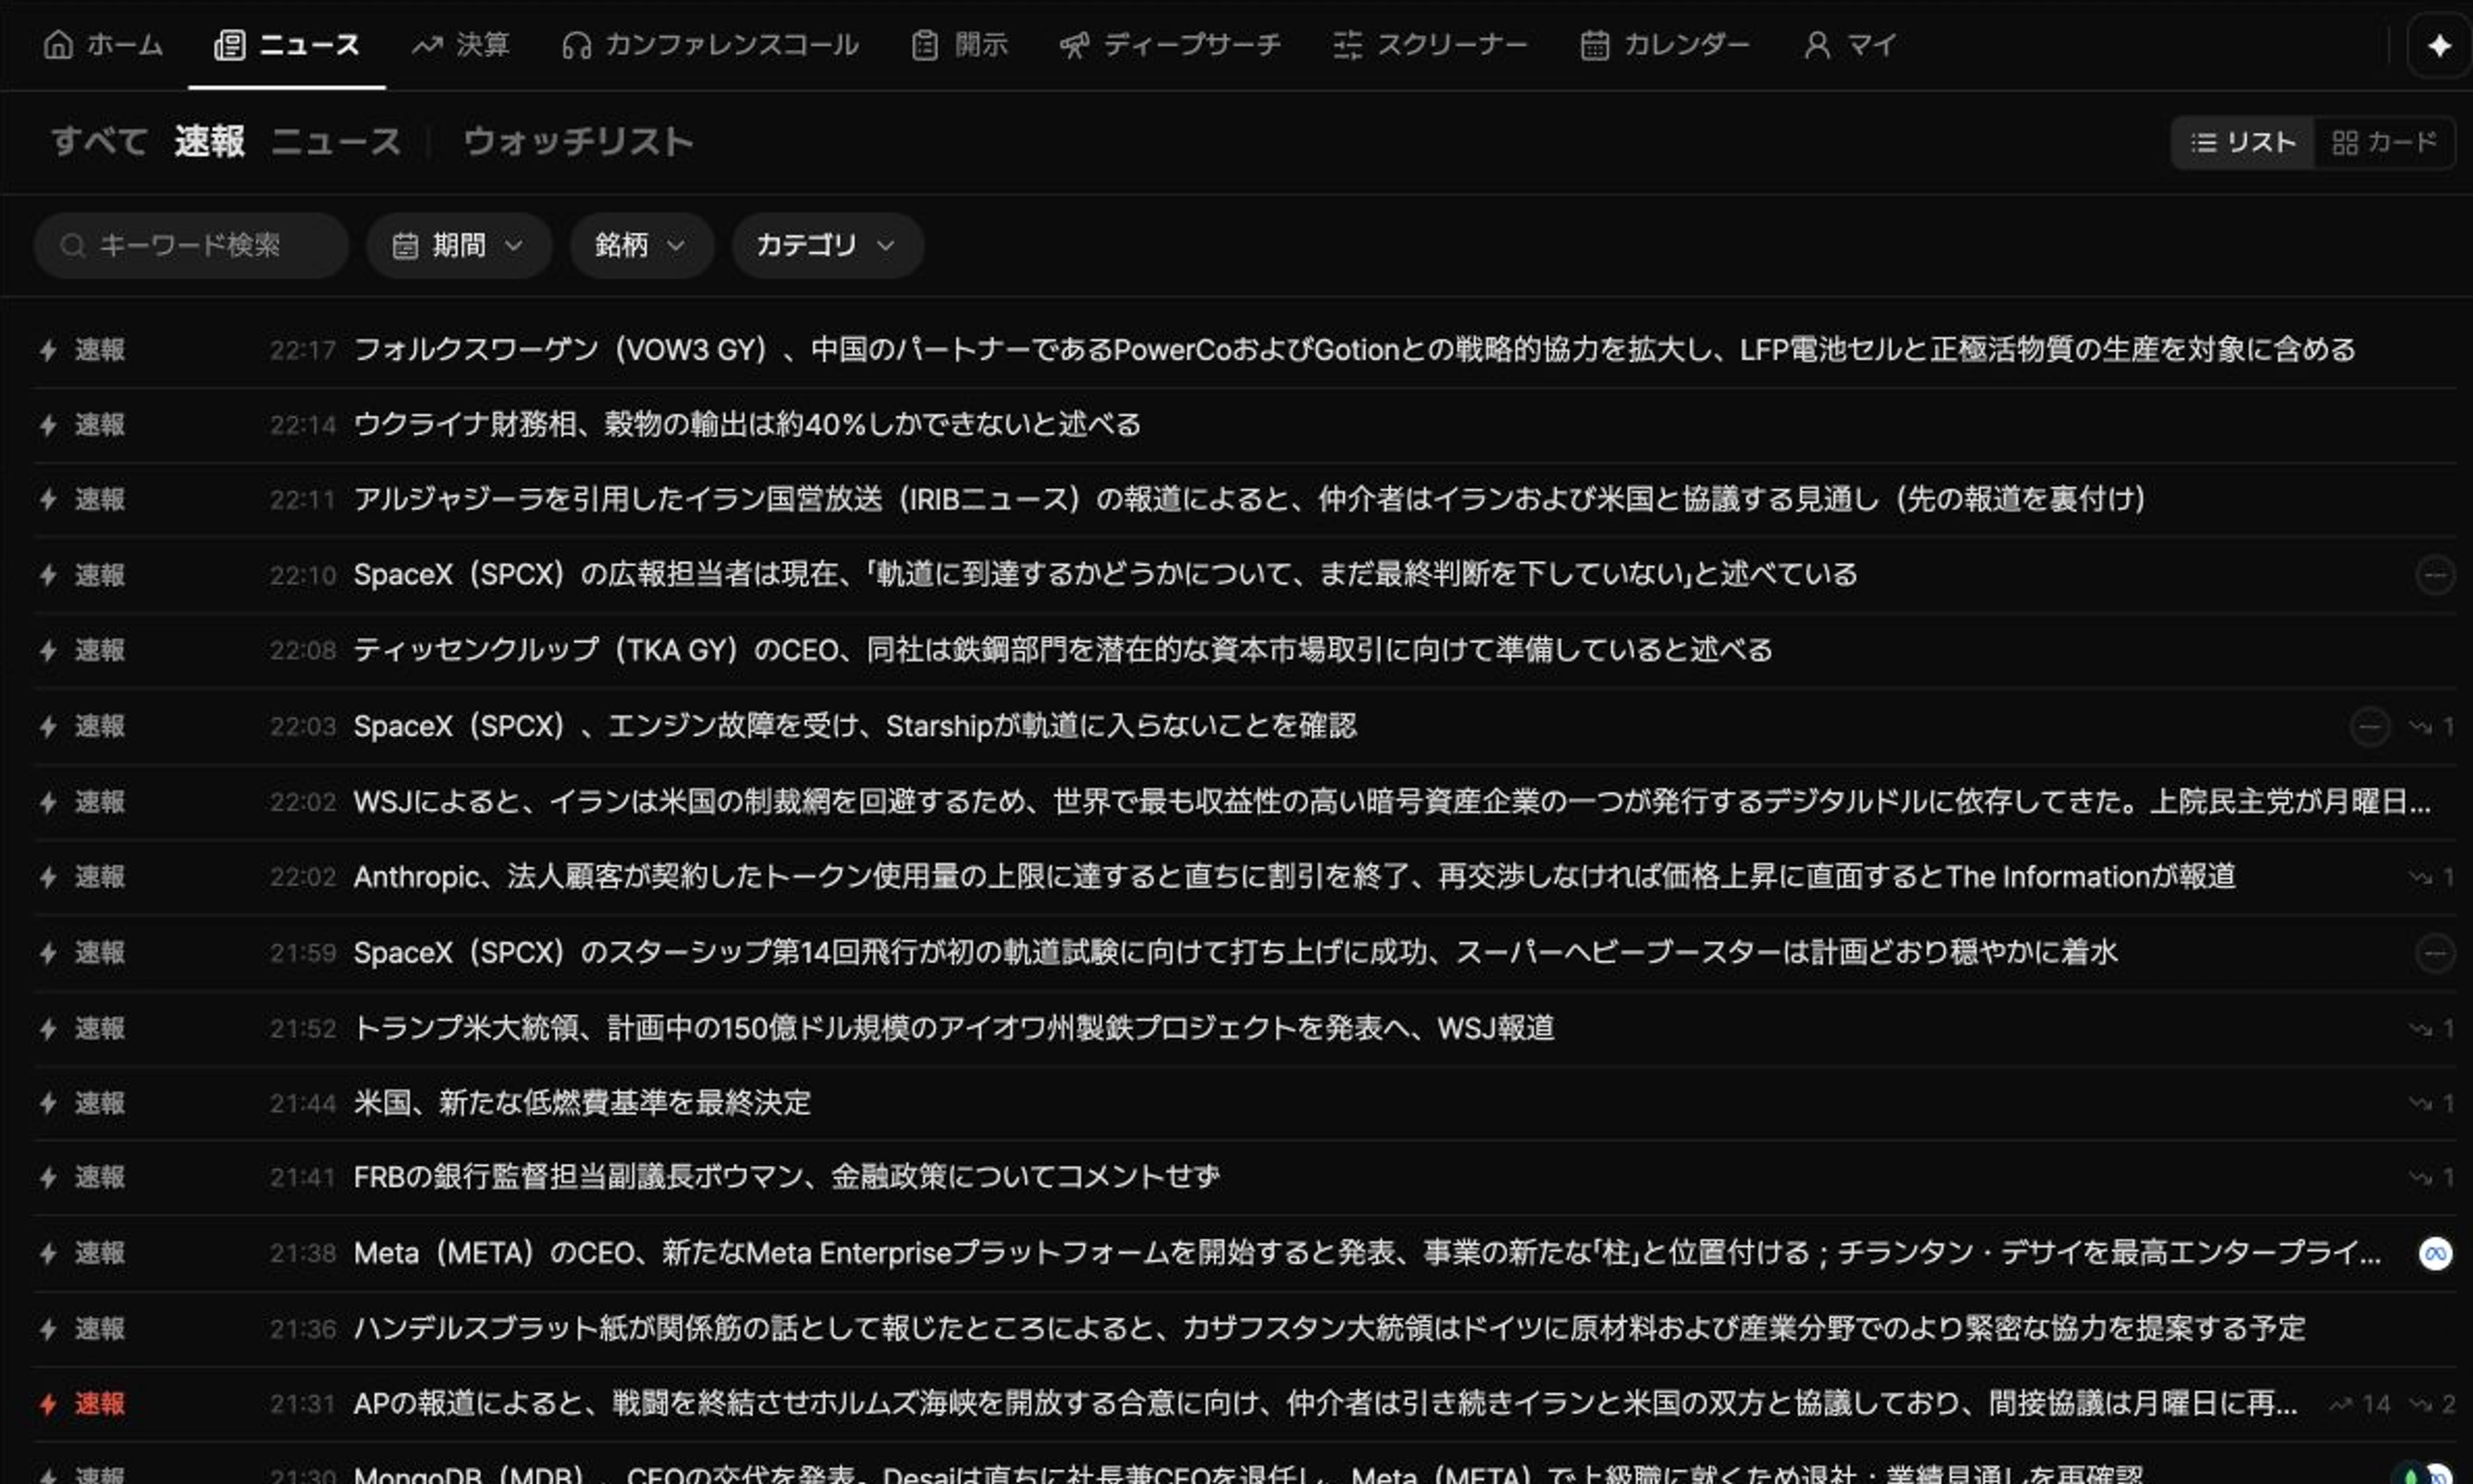Viewport: 2473px width, 1484px height.
Task: Click the circle icon on the 21:59 SpaceX row
Action: tap(2435, 953)
